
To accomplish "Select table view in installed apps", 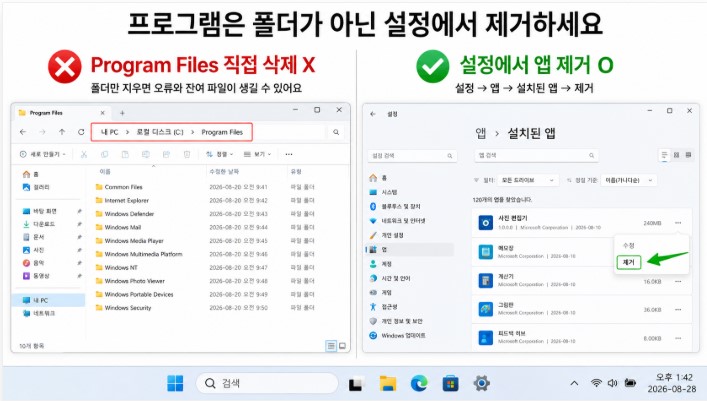I will 689,155.
